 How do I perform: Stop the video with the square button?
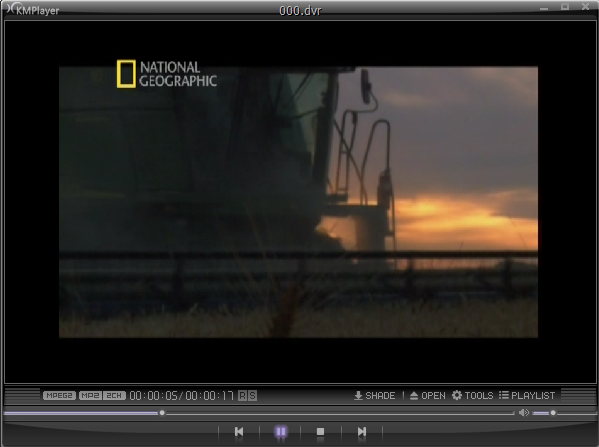pyautogui.click(x=321, y=432)
